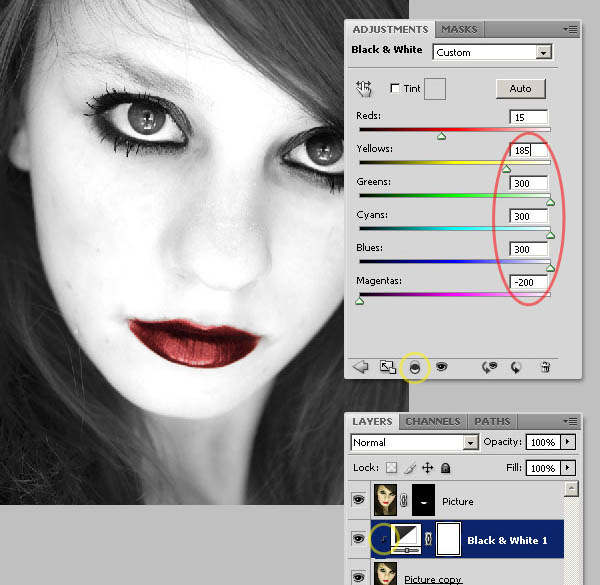The height and width of the screenshot is (585, 600).
Task: Open Adjustments panel flyout menu
Action: [x=571, y=29]
